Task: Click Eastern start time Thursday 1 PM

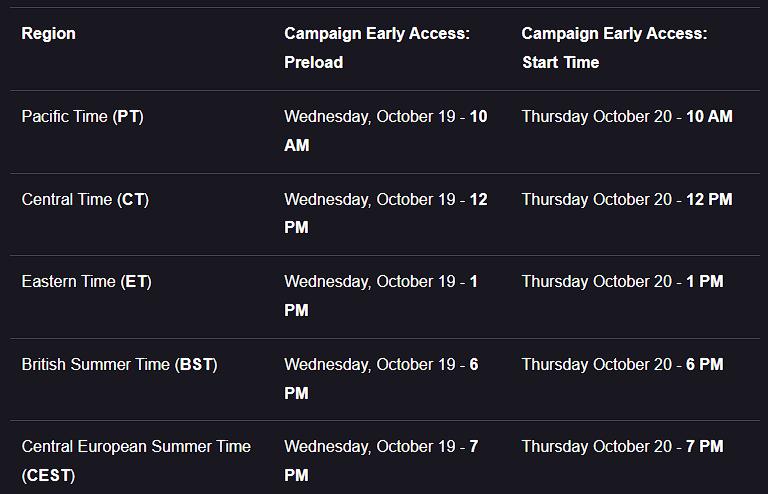Action: 622,282
